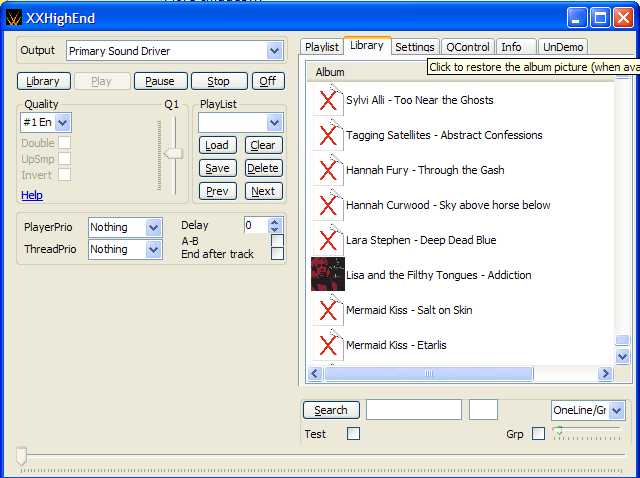
Task: Check the A-B checkbox
Action: [278, 240]
